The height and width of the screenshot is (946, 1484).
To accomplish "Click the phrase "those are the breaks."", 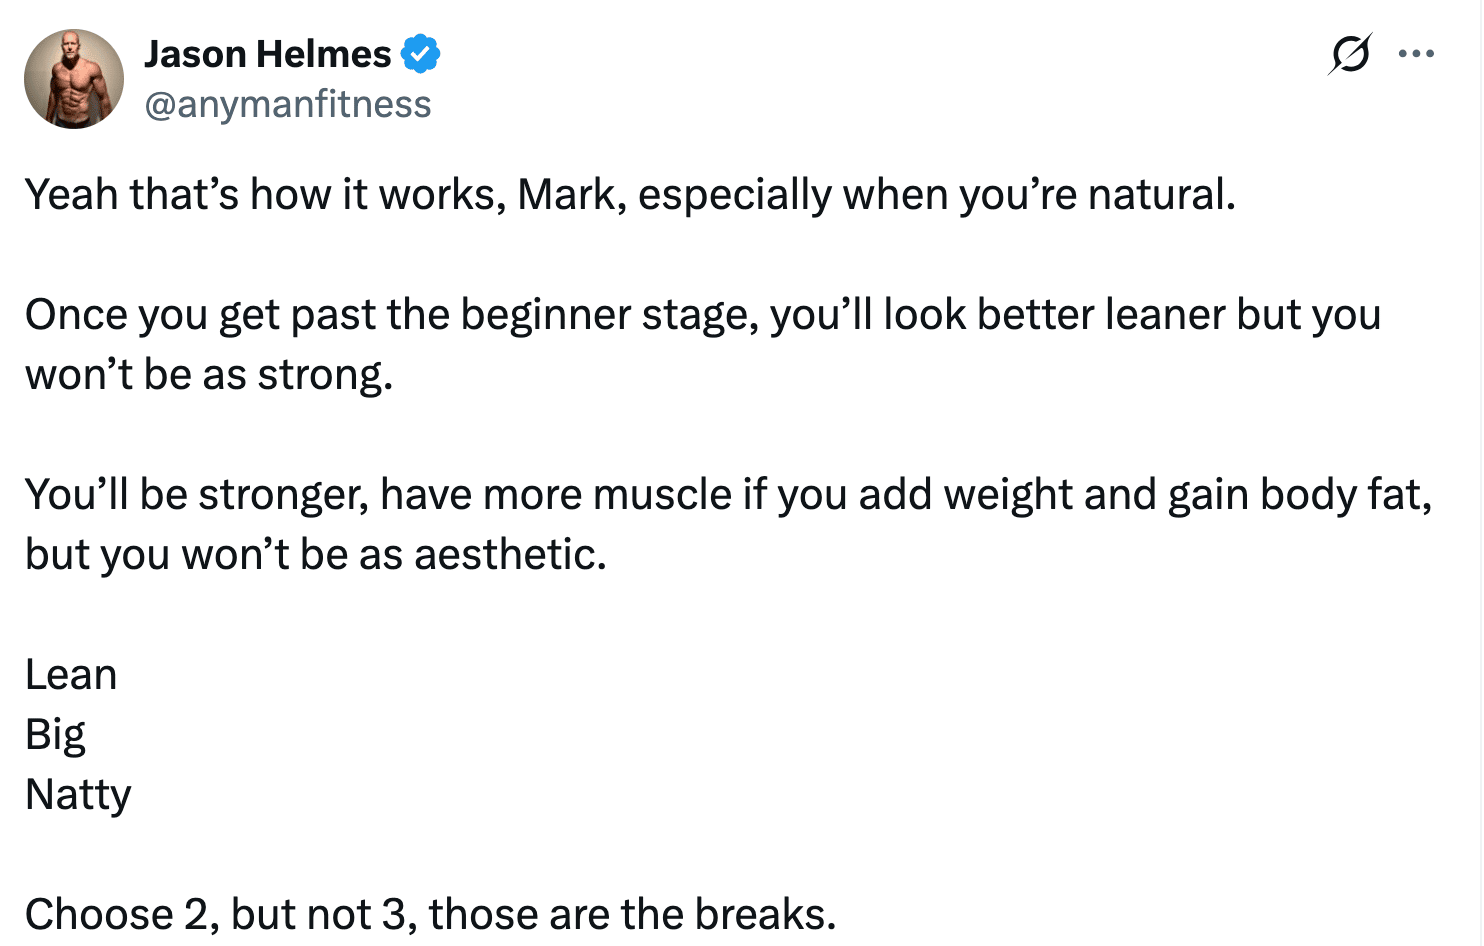I will click(x=632, y=914).
